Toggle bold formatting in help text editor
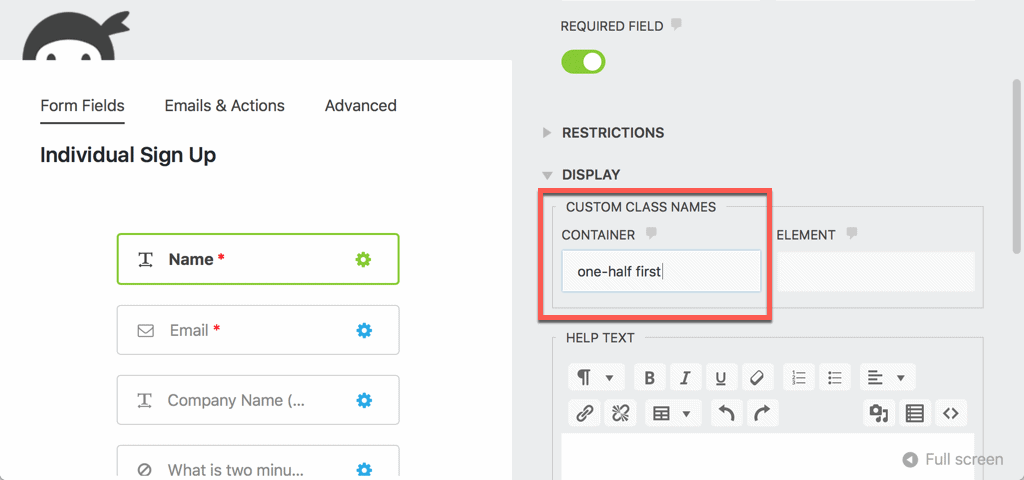Image resolution: width=1024 pixels, height=480 pixels. click(x=649, y=378)
